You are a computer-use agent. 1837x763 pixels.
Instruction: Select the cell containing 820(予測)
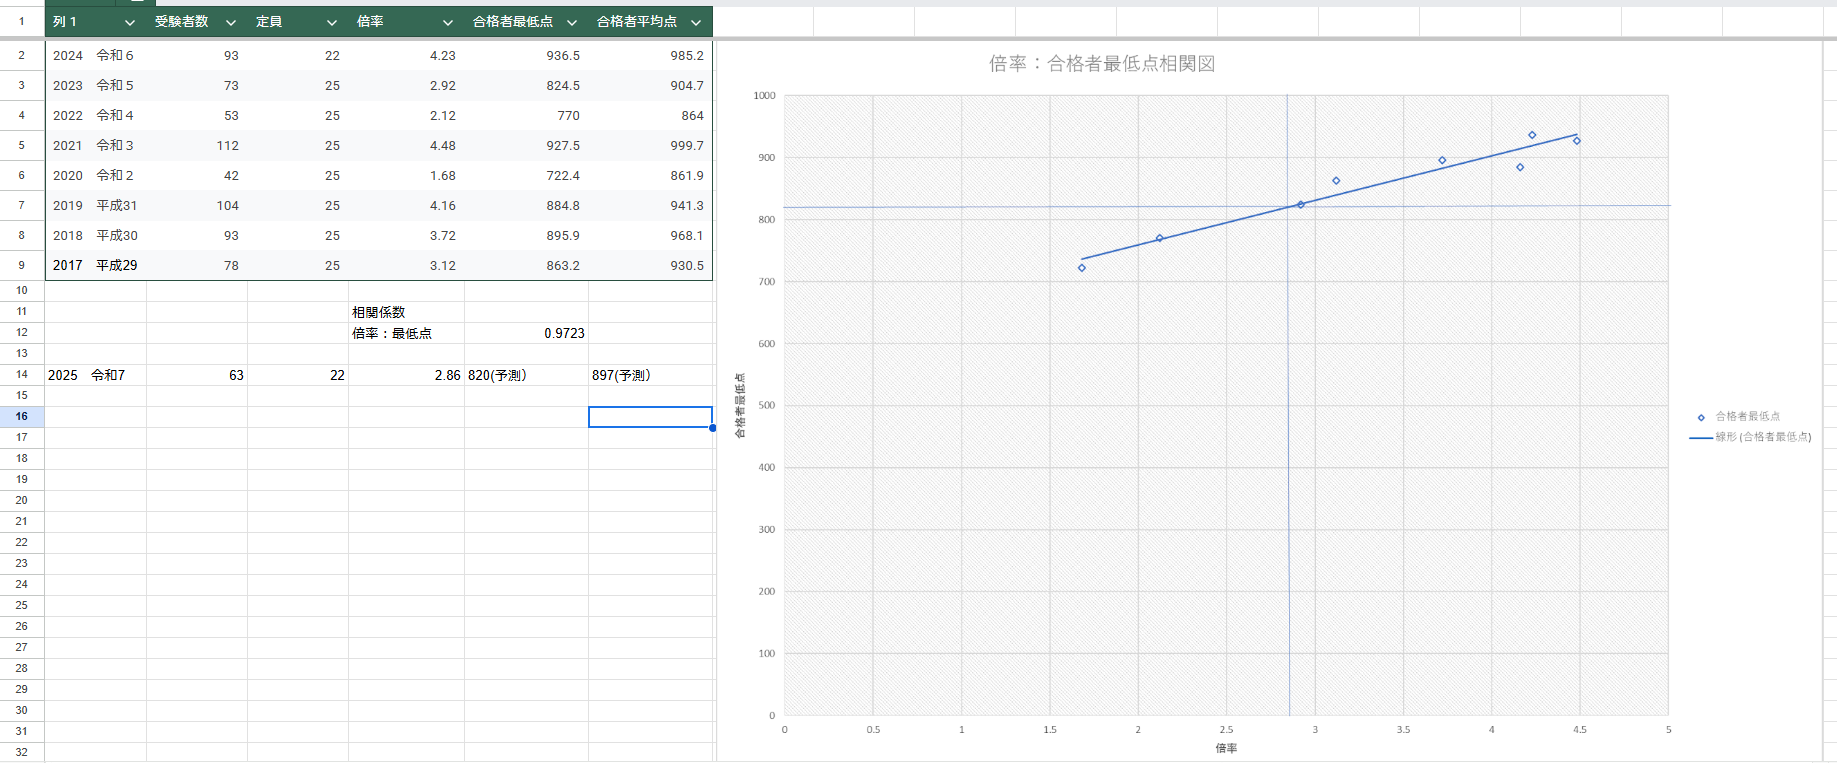click(526, 375)
